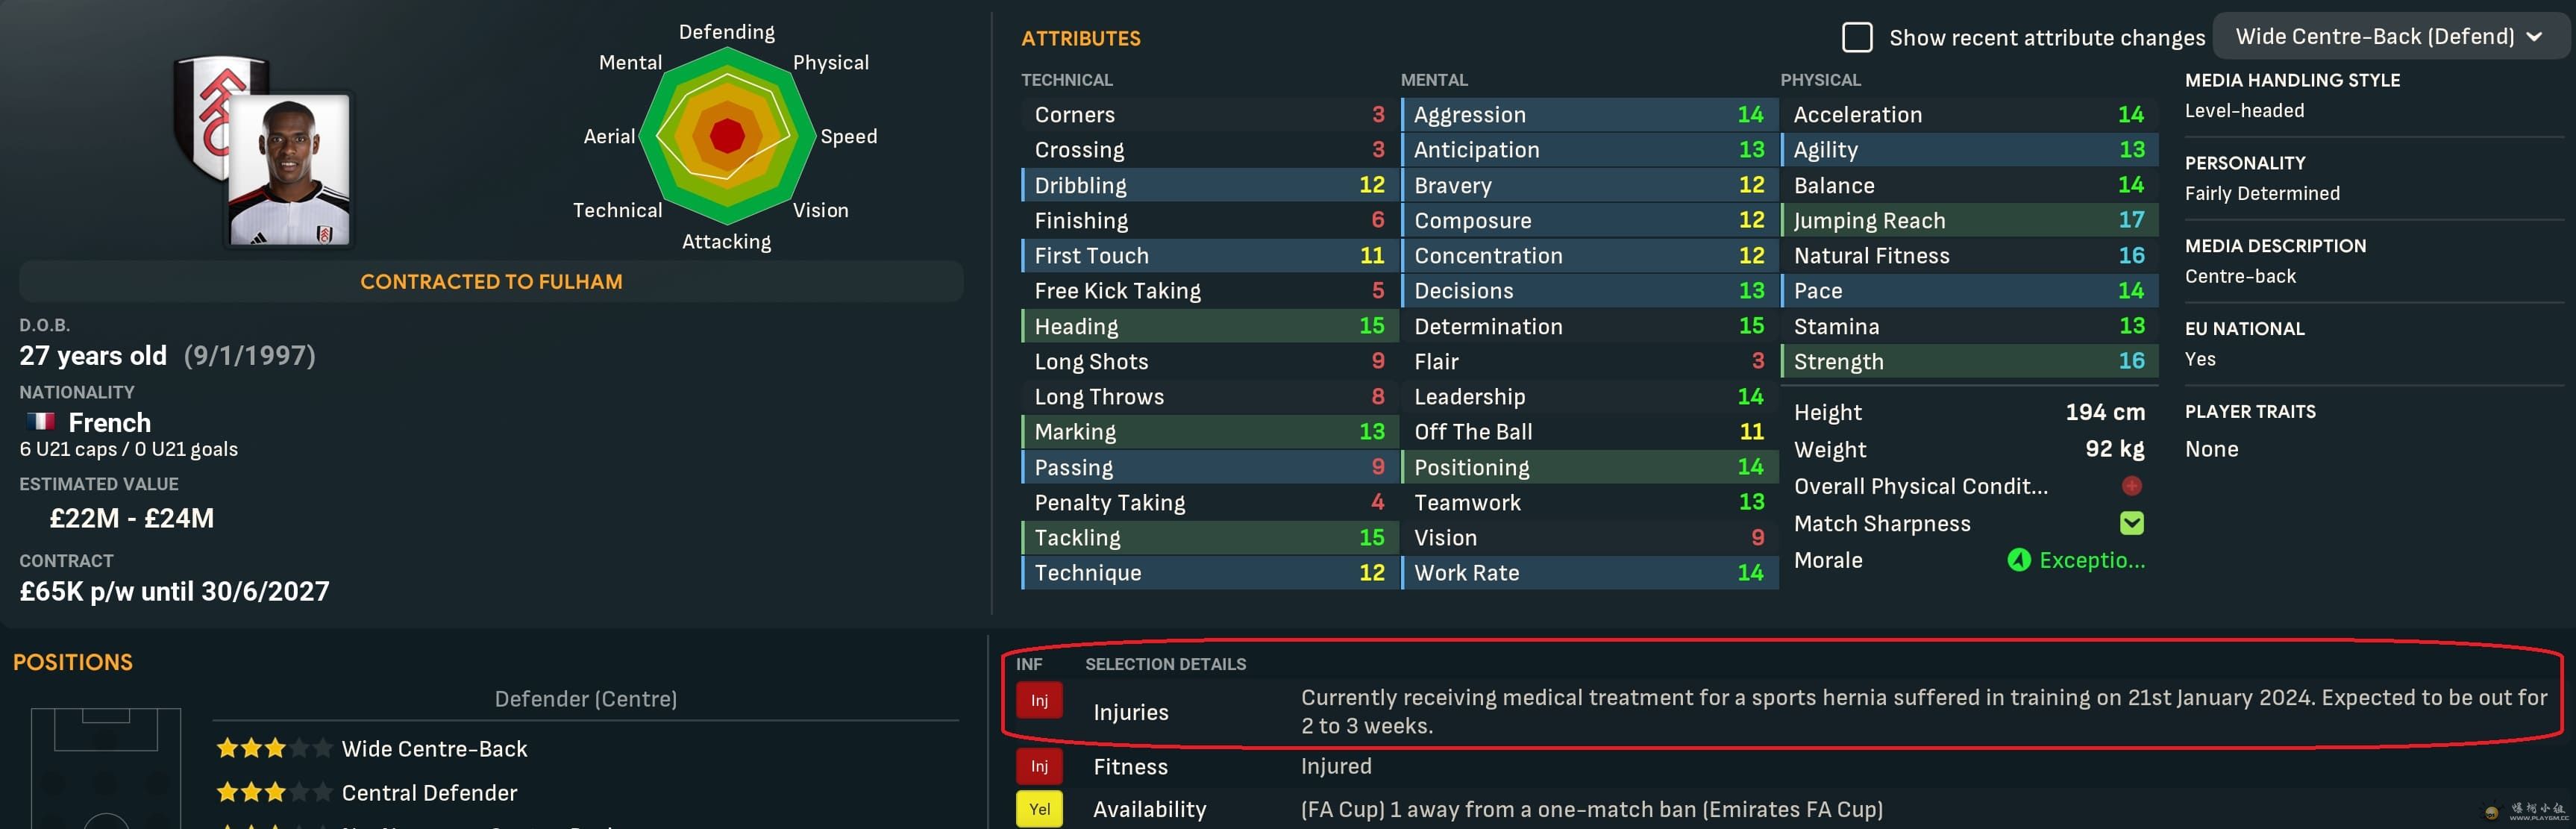Click the green Match Sharpness icon
Image resolution: width=2576 pixels, height=829 pixels.
pyautogui.click(x=2131, y=523)
